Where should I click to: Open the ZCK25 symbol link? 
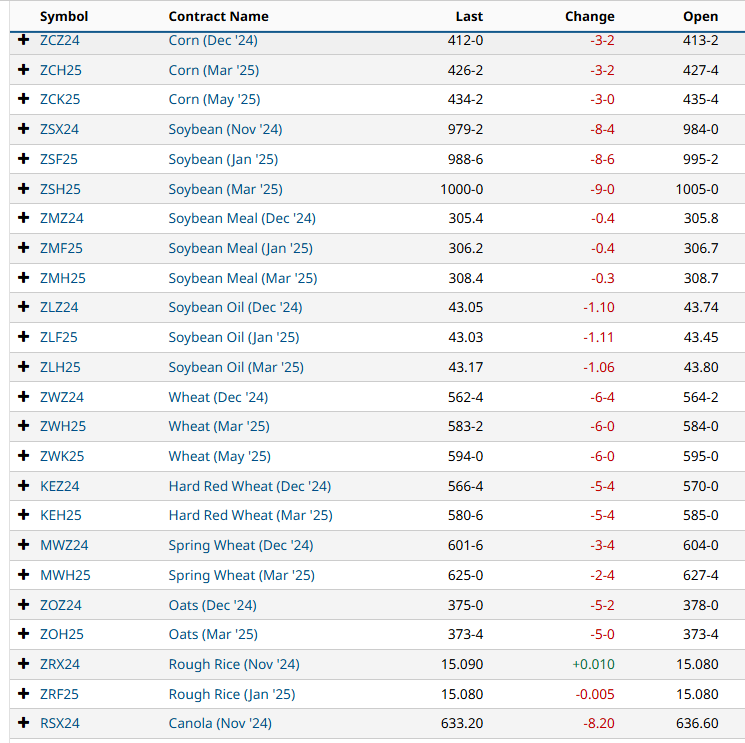pos(60,99)
